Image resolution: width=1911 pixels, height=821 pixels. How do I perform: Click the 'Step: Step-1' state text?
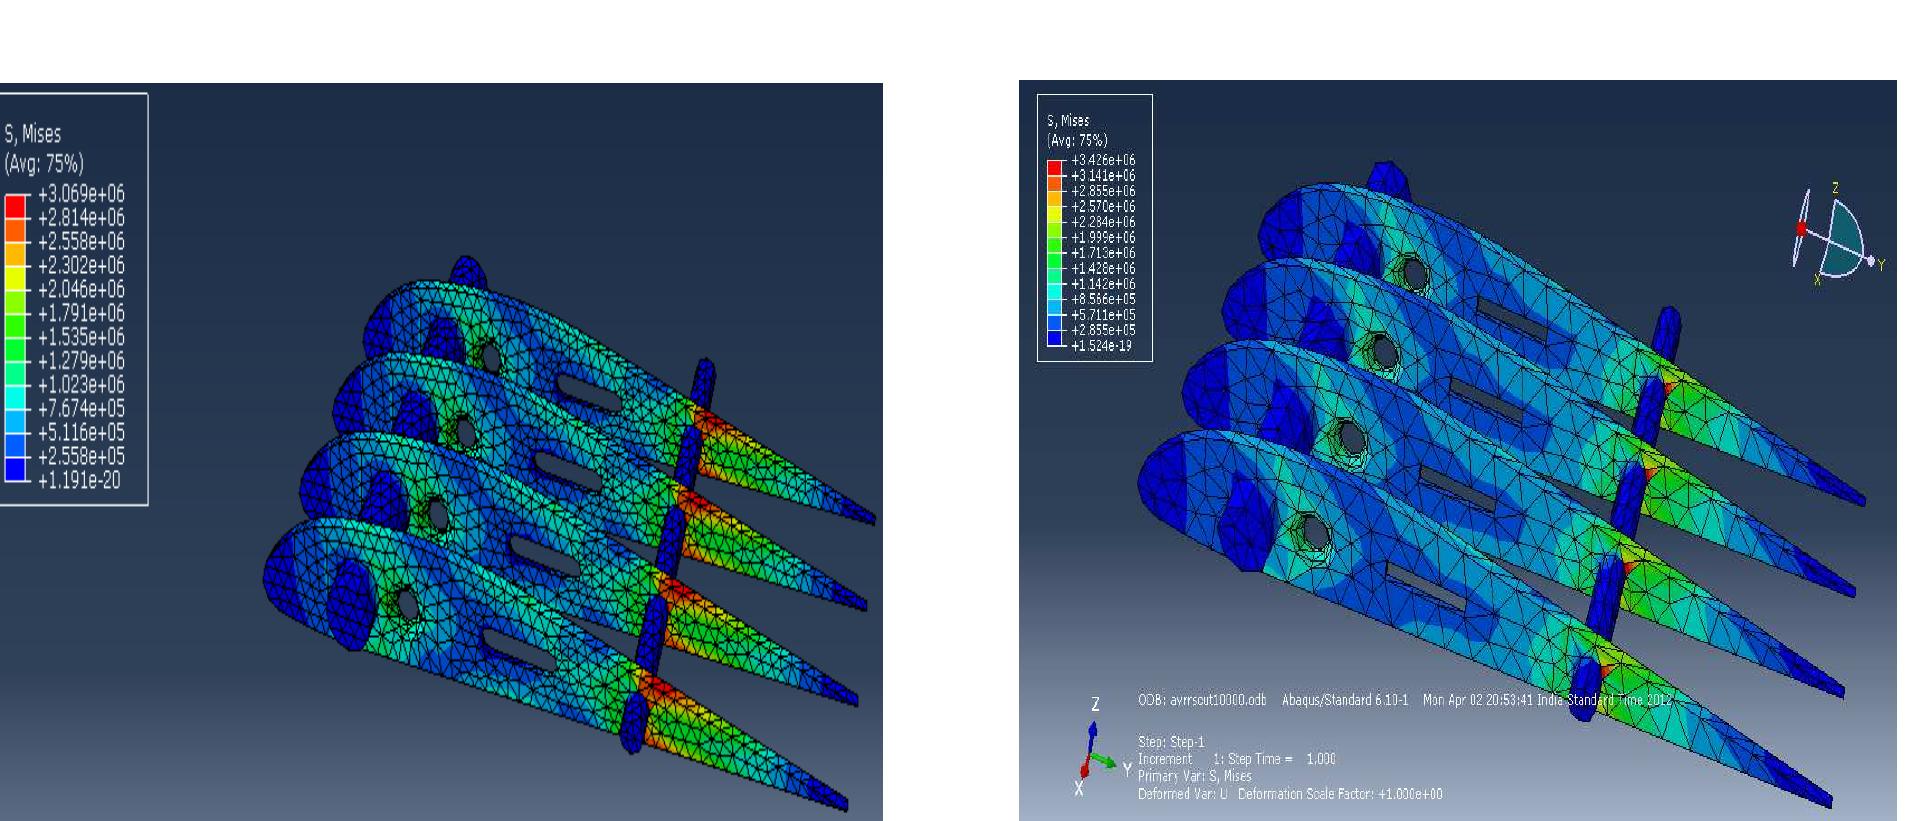click(x=1171, y=742)
